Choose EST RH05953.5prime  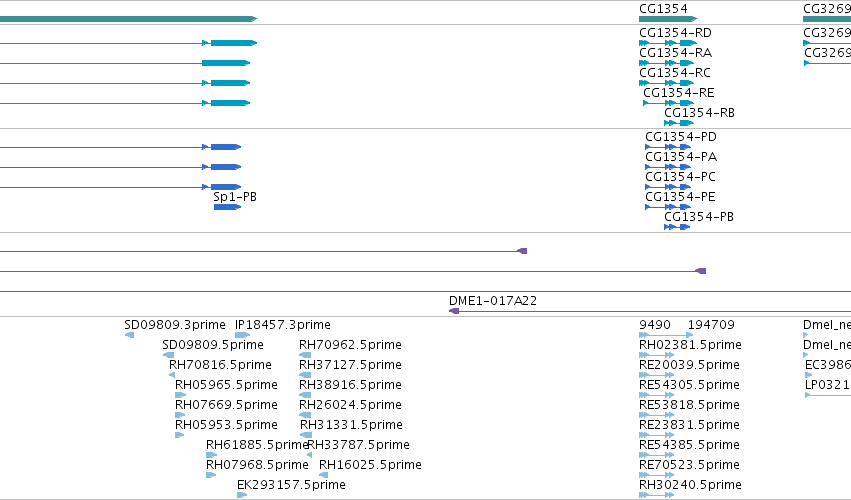[226, 425]
